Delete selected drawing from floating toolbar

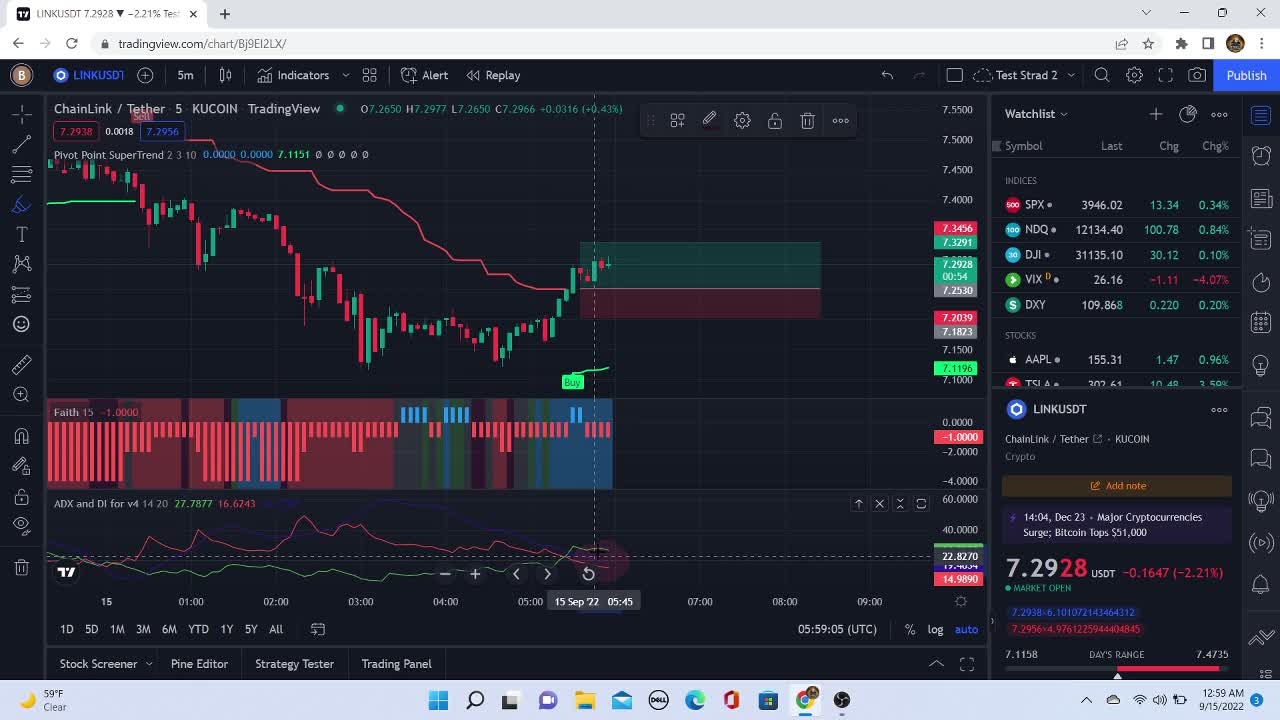[x=808, y=120]
